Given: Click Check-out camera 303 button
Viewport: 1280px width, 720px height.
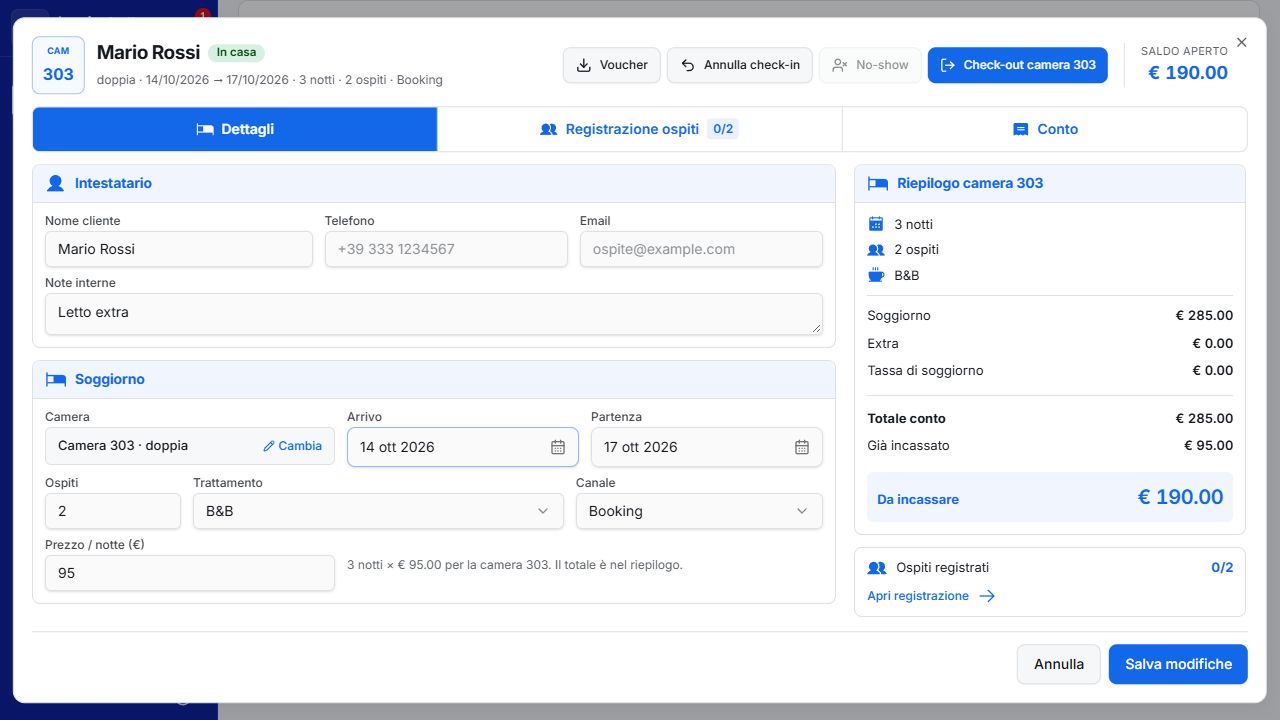Looking at the screenshot, I should click(1018, 65).
